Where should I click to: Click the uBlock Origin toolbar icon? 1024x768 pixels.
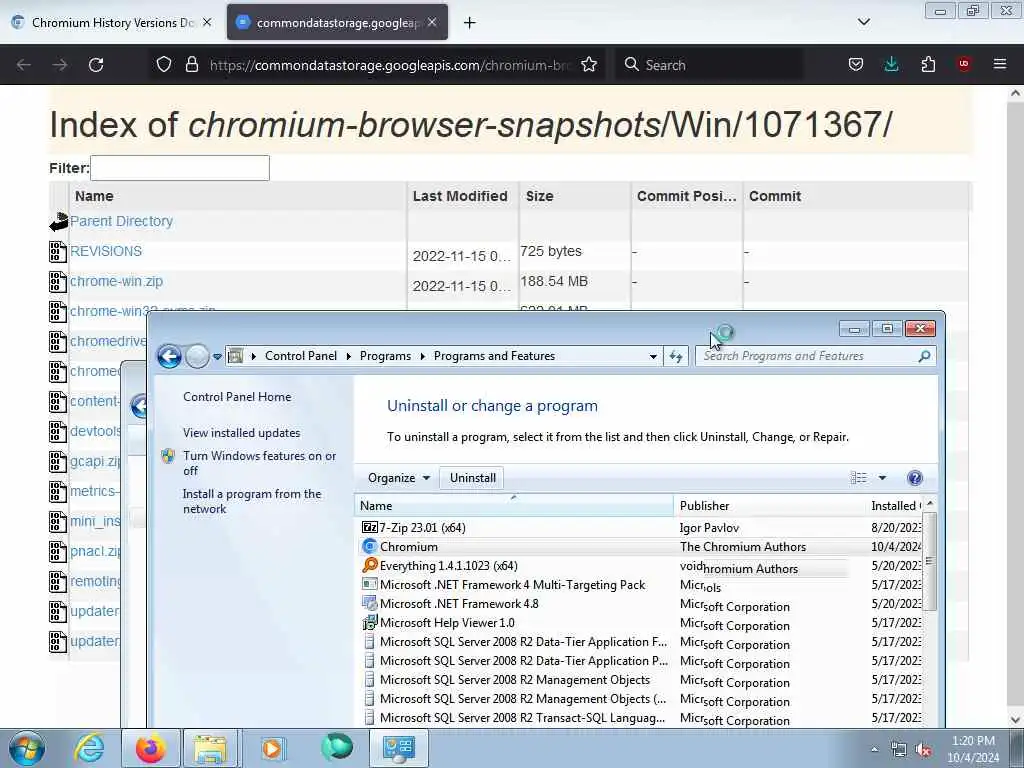click(x=964, y=64)
